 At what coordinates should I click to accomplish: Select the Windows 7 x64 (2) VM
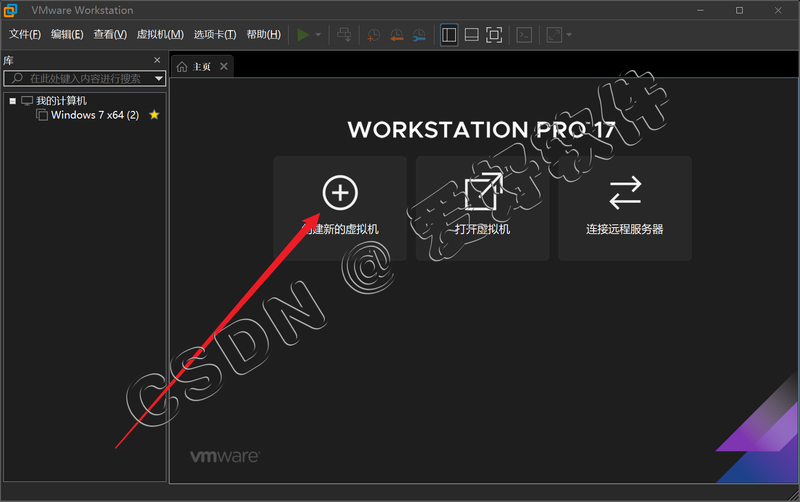coord(95,115)
